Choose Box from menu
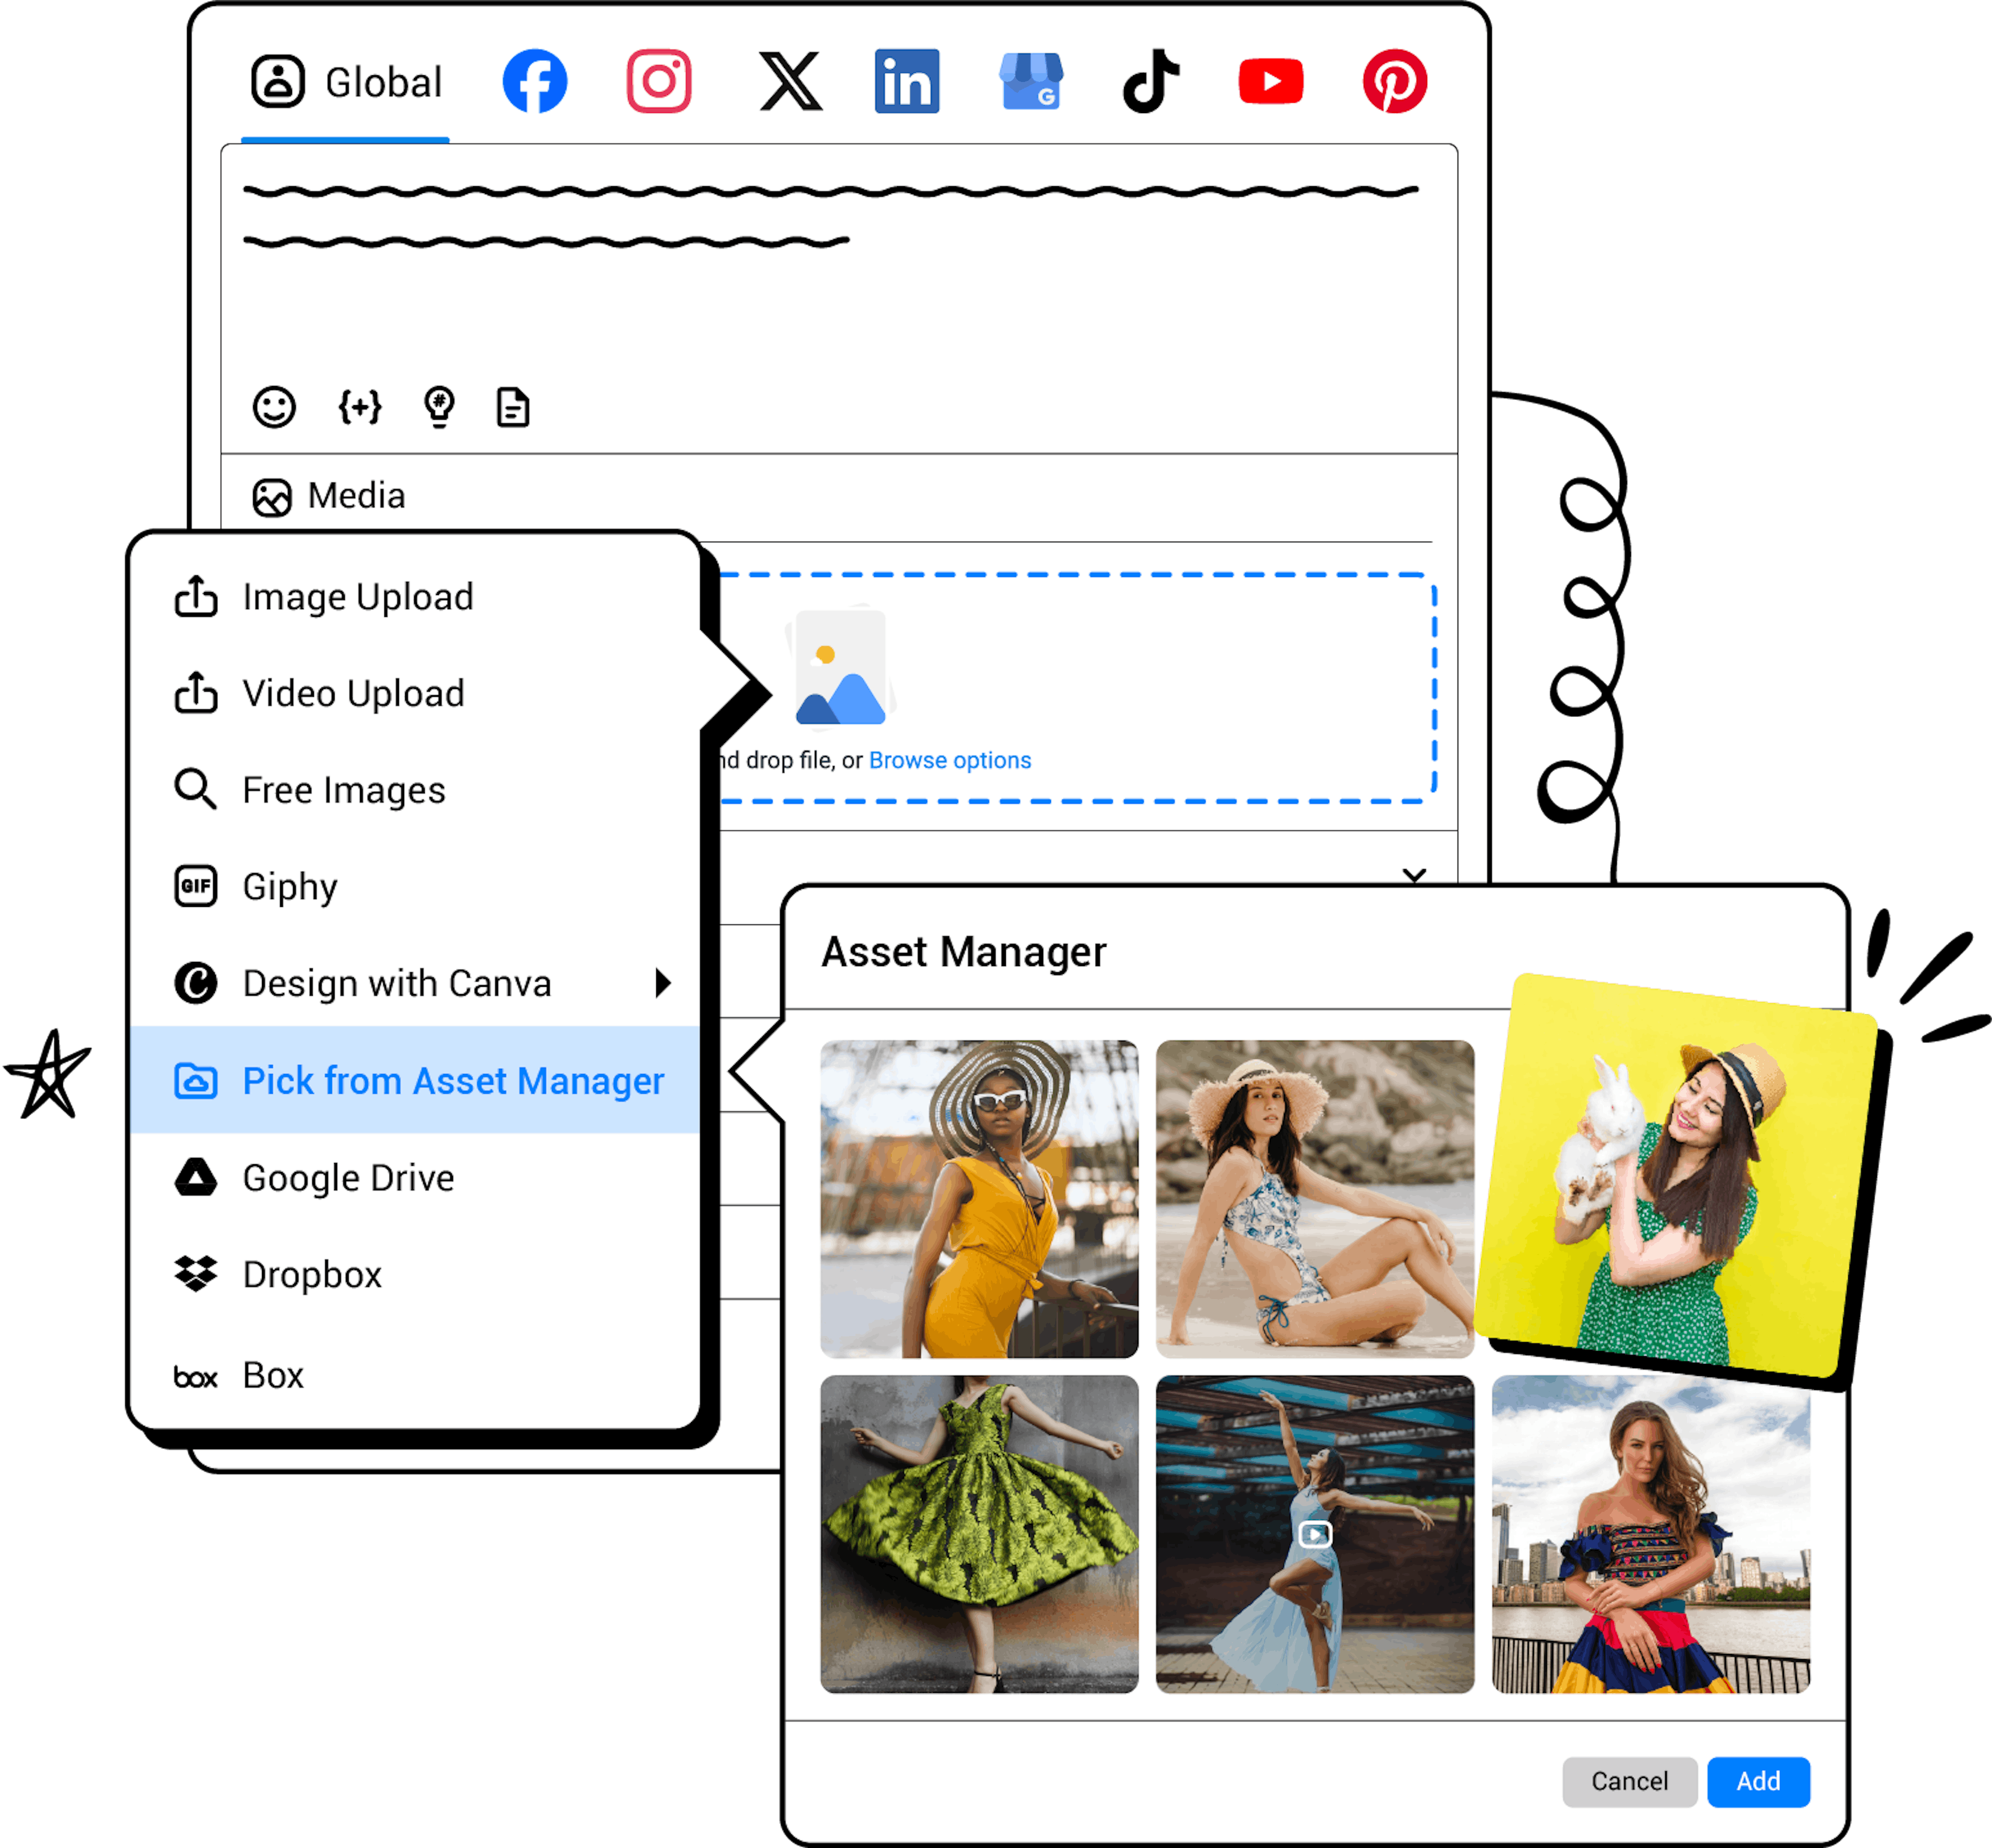This screenshot has width=1992, height=1848. pos(414,1375)
